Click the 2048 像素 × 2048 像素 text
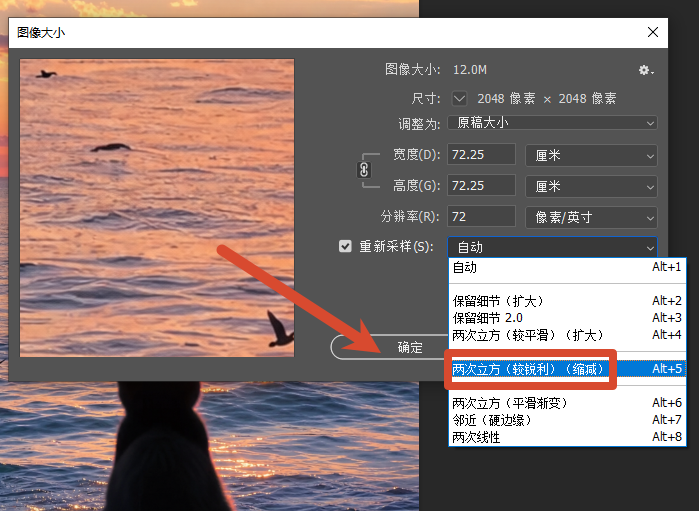The width and height of the screenshot is (699, 511). (x=547, y=99)
